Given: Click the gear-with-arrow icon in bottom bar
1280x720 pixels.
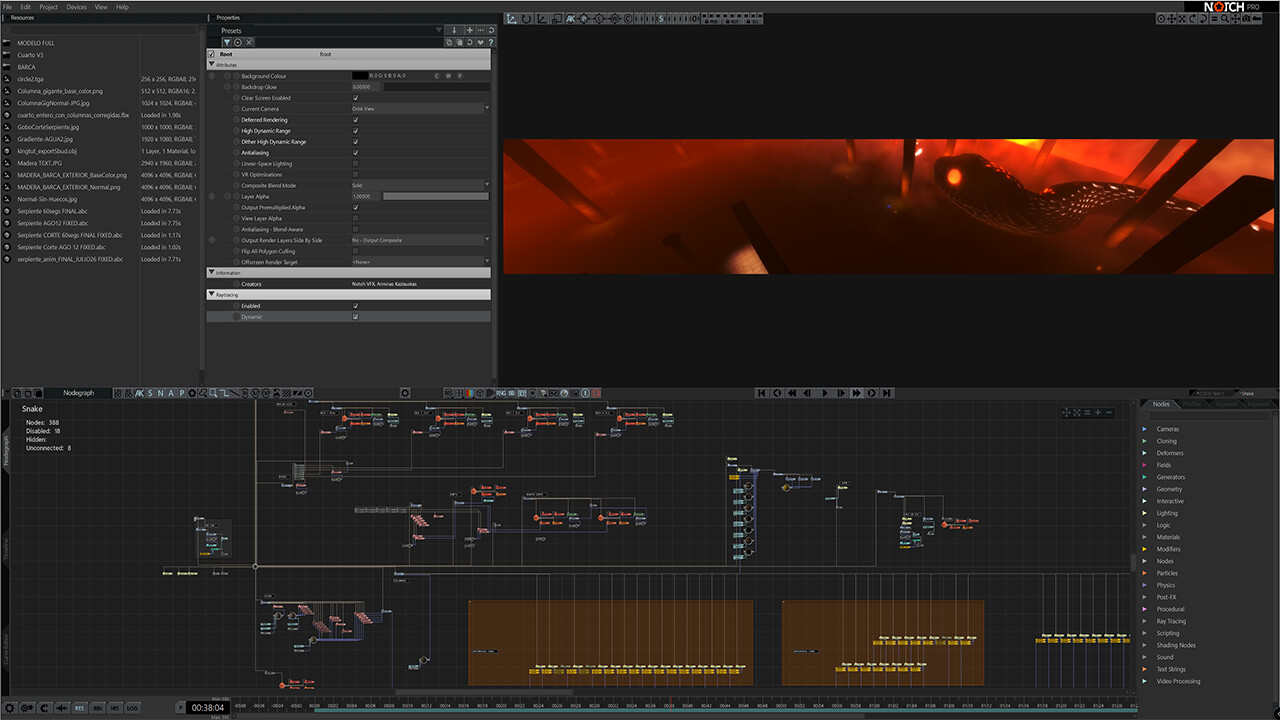Looking at the screenshot, I should [x=27, y=708].
